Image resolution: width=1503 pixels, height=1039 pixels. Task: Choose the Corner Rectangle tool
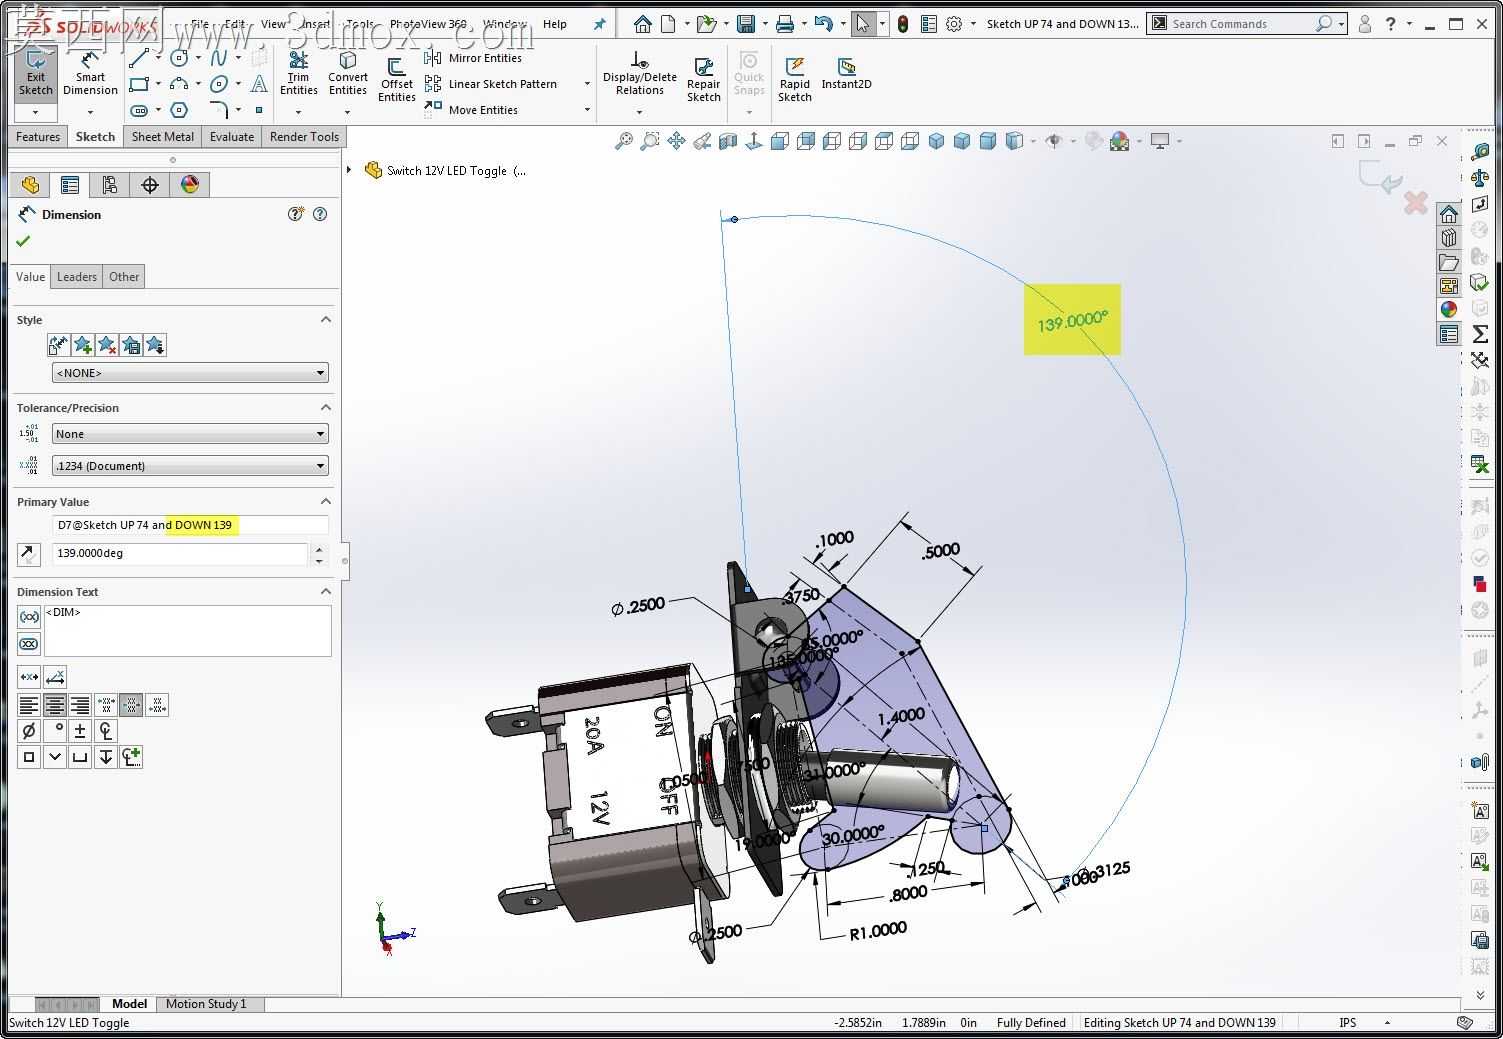[x=139, y=84]
